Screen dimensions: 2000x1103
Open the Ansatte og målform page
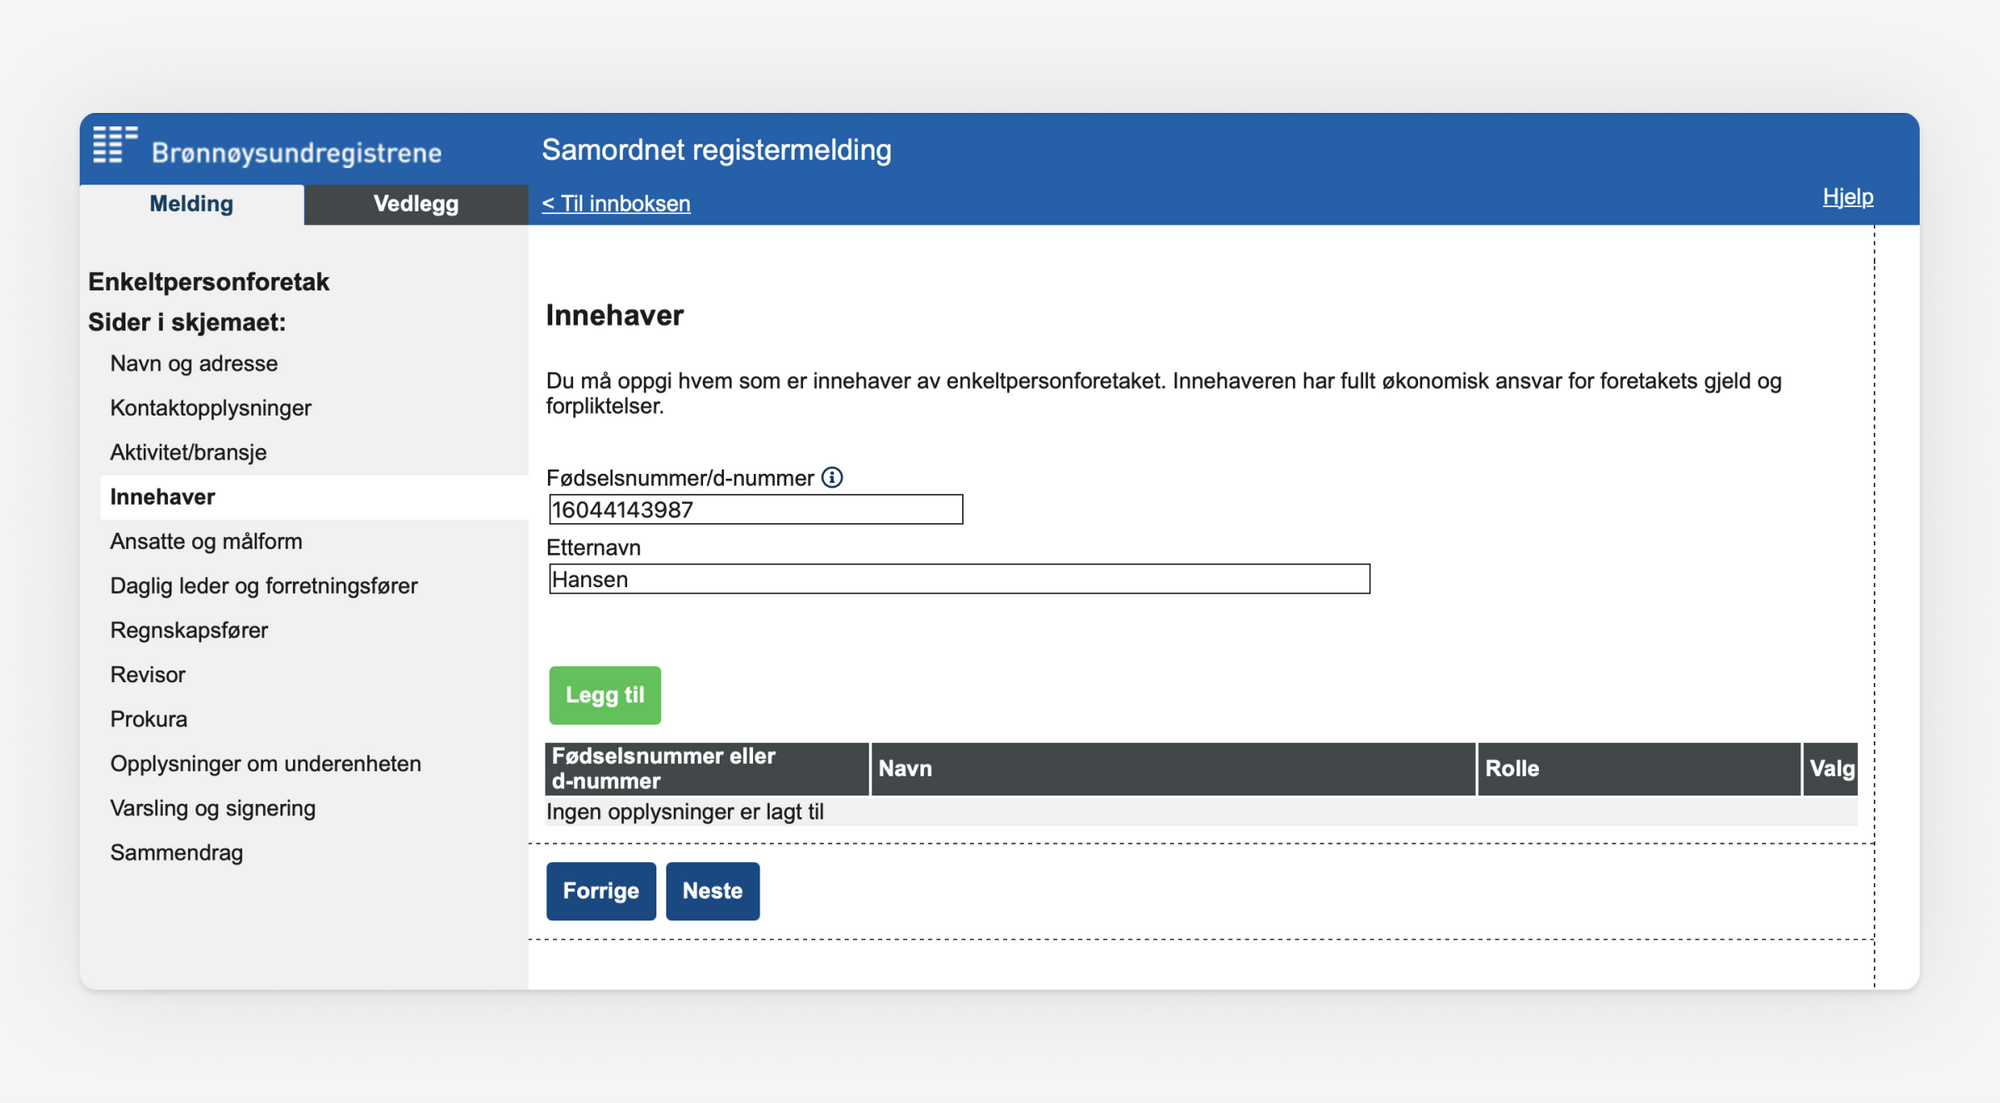pos(206,541)
